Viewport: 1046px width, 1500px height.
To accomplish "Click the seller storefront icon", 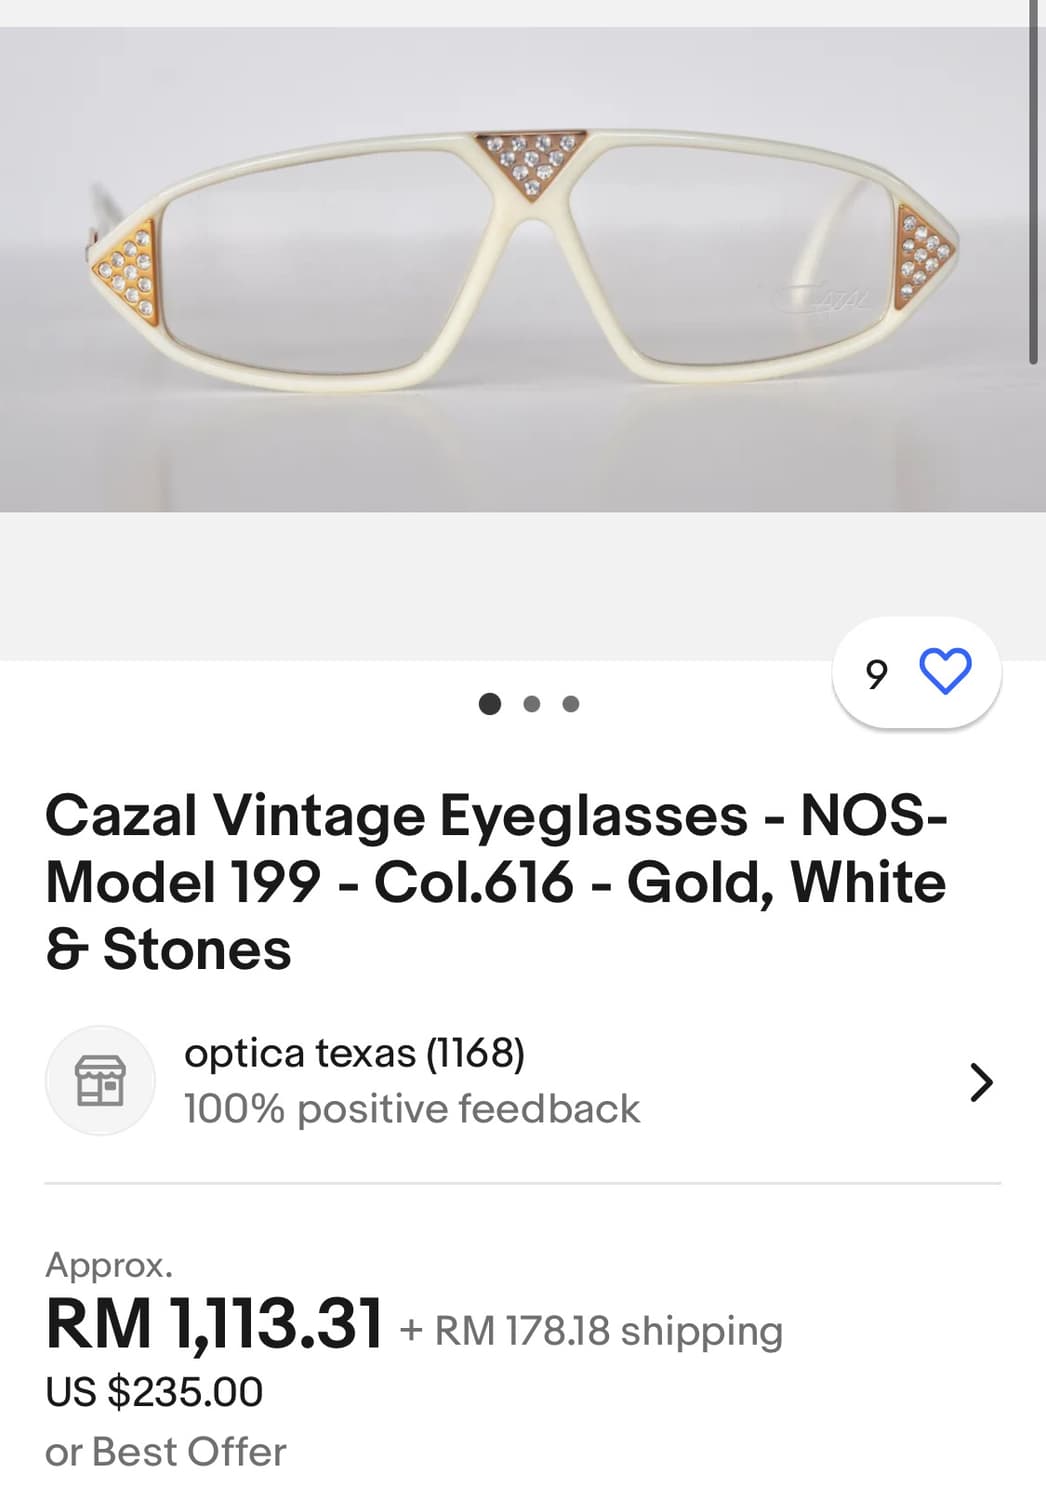I will [100, 1080].
